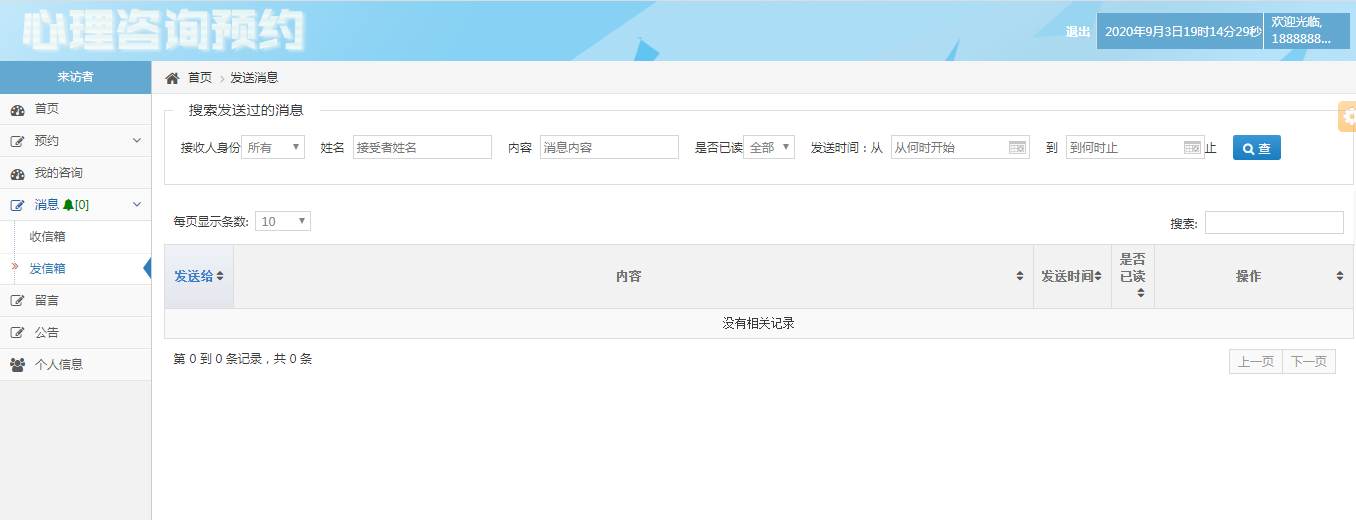This screenshot has height=520, width=1356.
Task: Click the edit icon beside 留言
Action: 17,301
